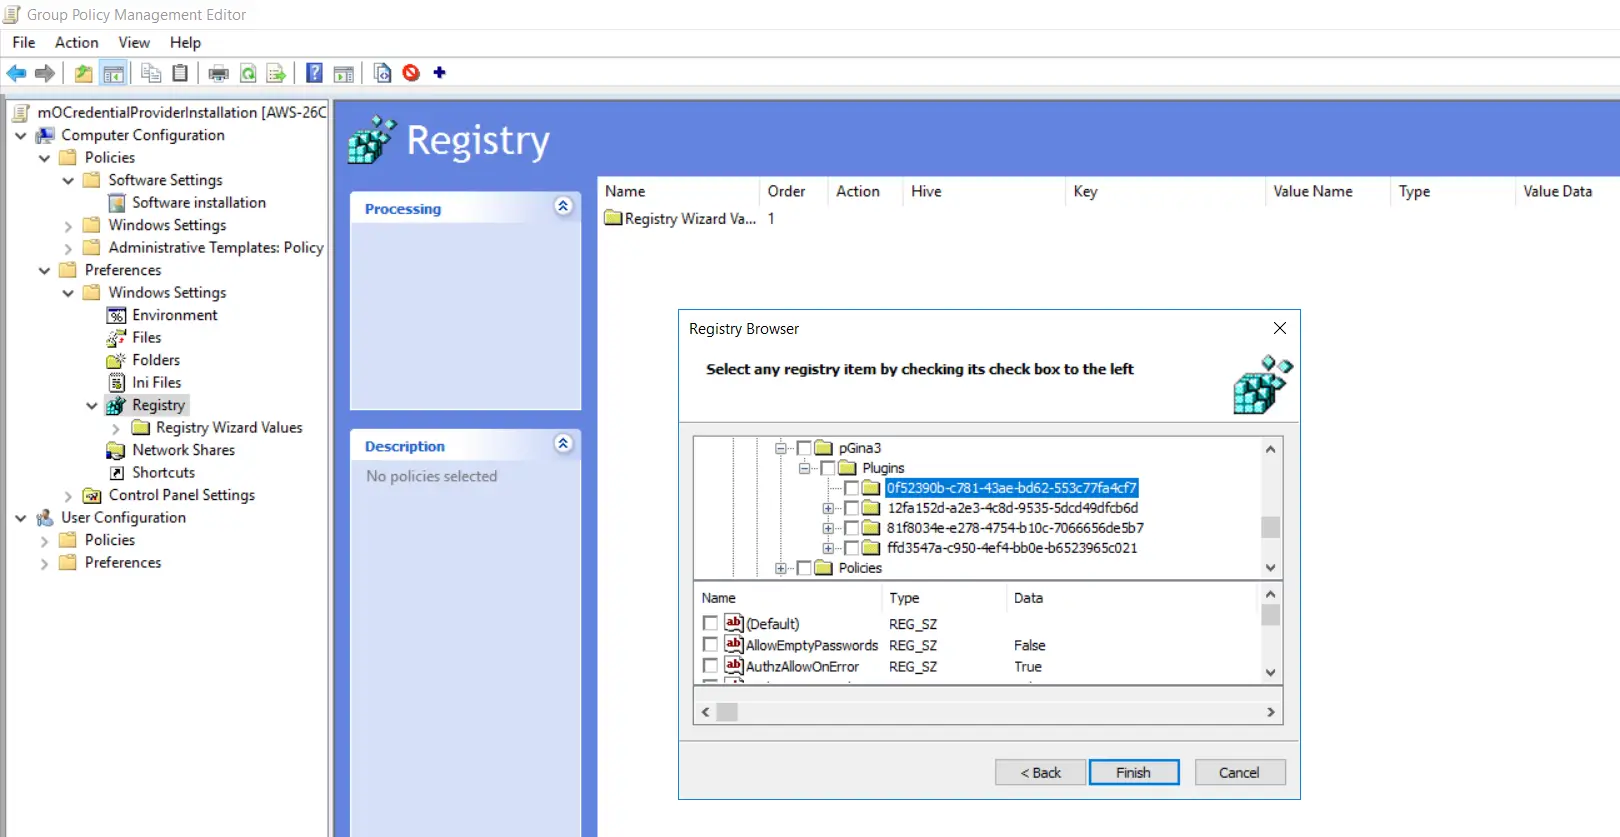Open the View menu
Screen dimensions: 1620x837
point(134,42)
